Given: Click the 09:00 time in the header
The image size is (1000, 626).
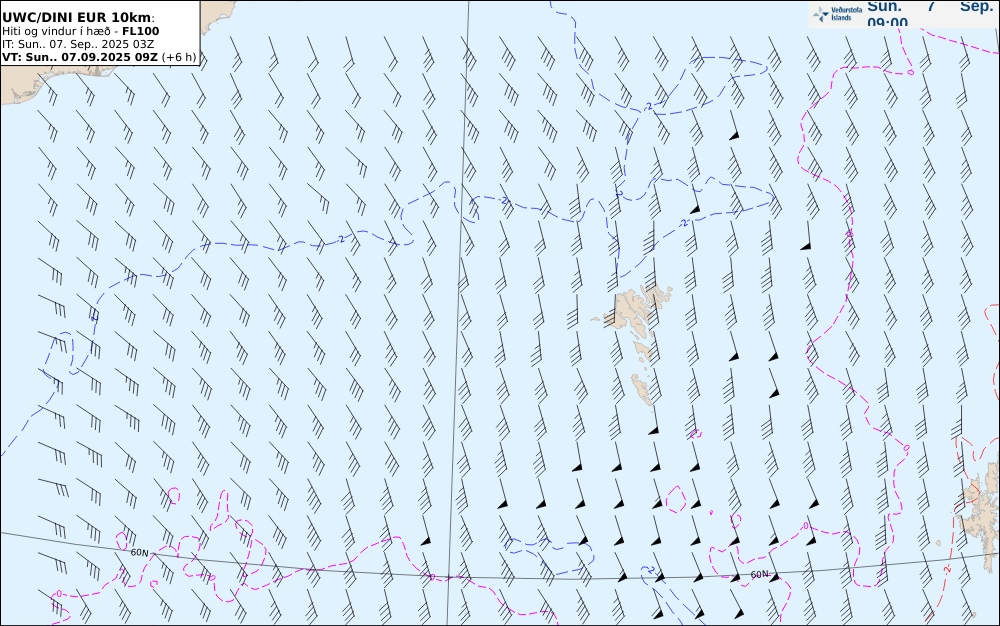Looking at the screenshot, I should 887,22.
